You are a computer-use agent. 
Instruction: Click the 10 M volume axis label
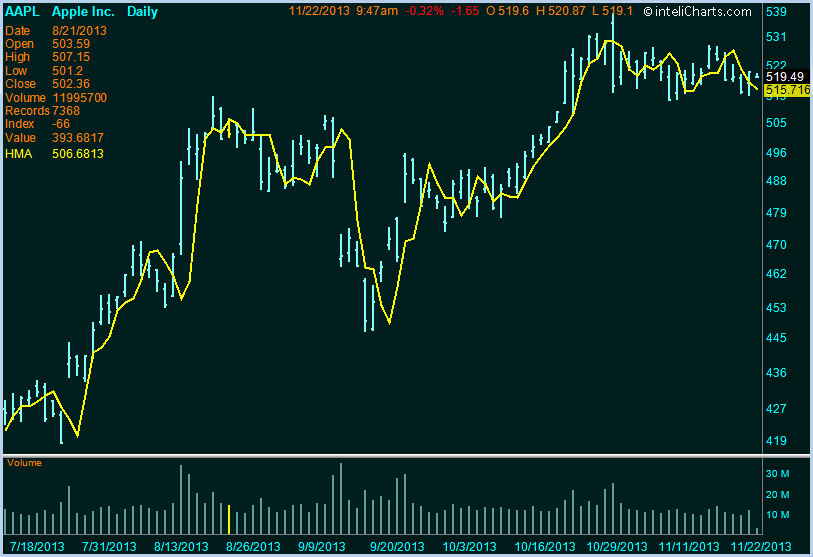778,515
